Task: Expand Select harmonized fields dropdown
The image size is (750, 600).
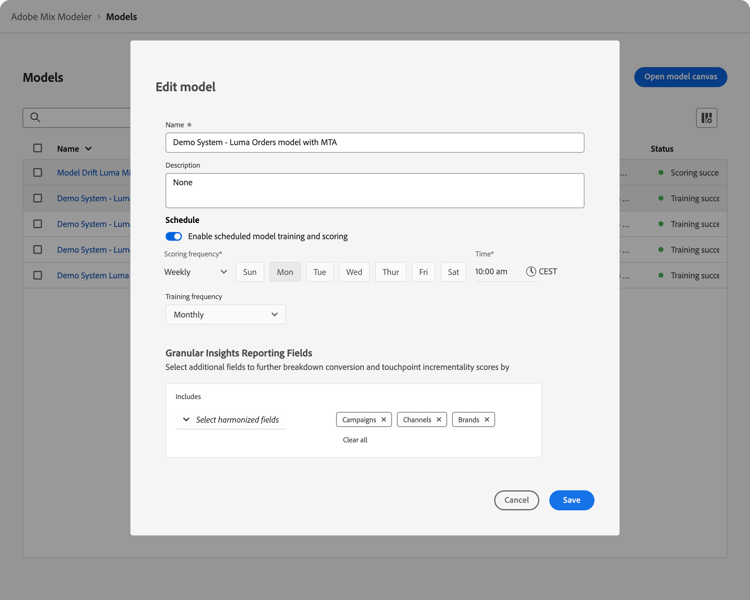Action: coord(231,420)
